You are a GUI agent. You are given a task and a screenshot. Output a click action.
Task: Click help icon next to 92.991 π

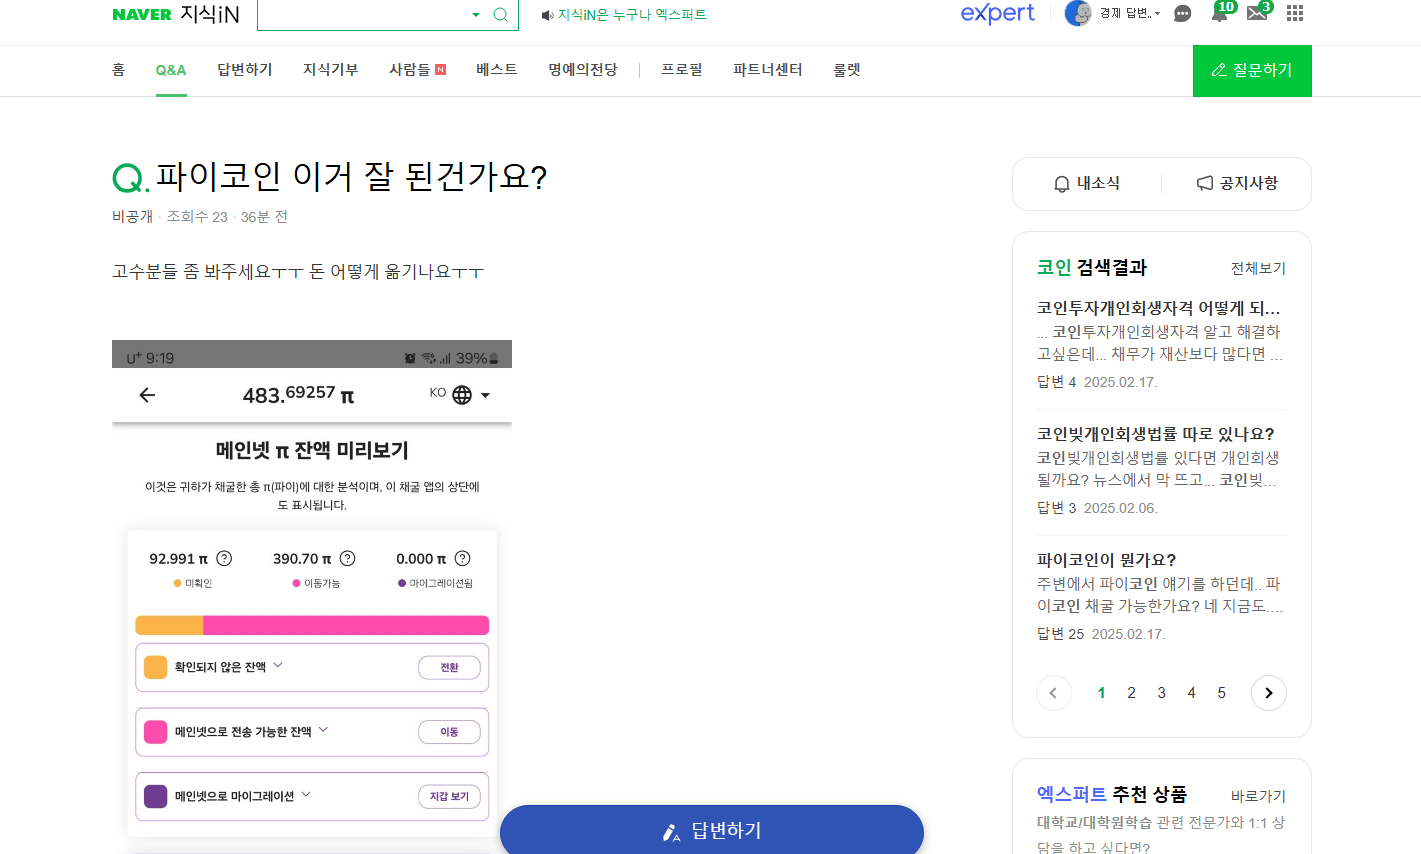pos(225,558)
